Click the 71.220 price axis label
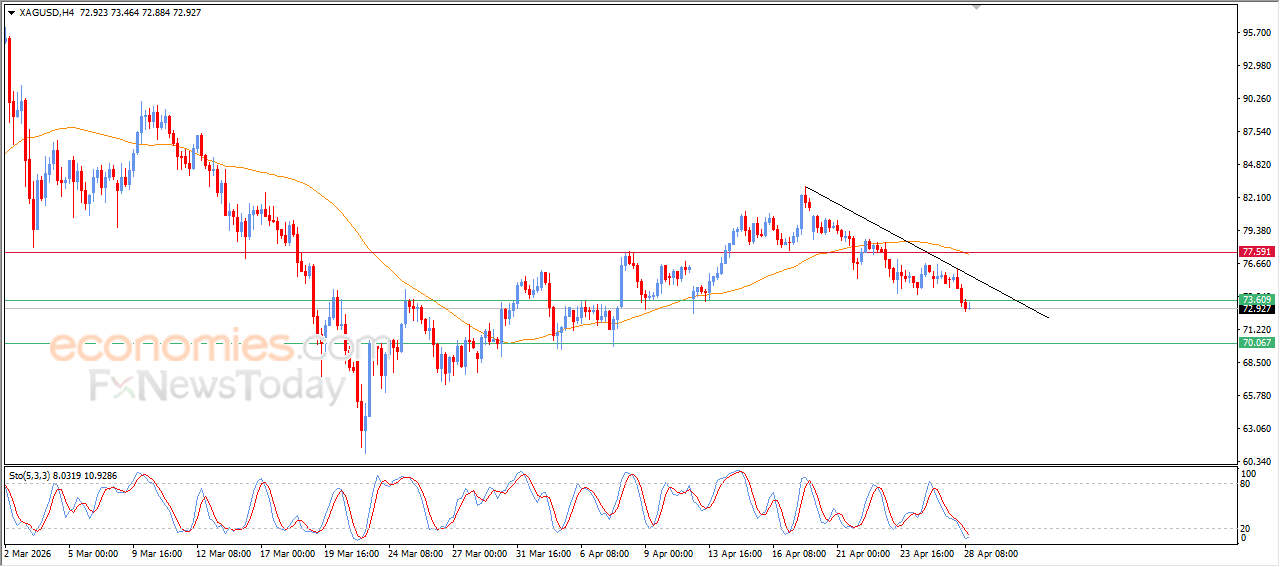Image resolution: width=1280 pixels, height=567 pixels. coord(1256,330)
